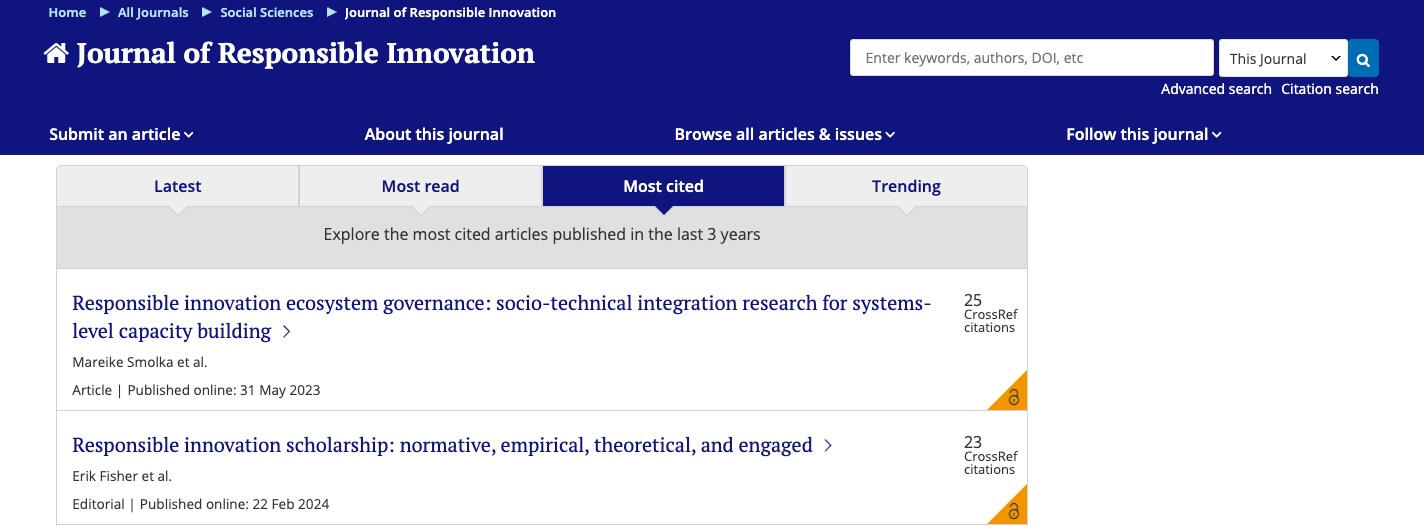Click chevron after 'capacity building' article title

click(x=287, y=332)
